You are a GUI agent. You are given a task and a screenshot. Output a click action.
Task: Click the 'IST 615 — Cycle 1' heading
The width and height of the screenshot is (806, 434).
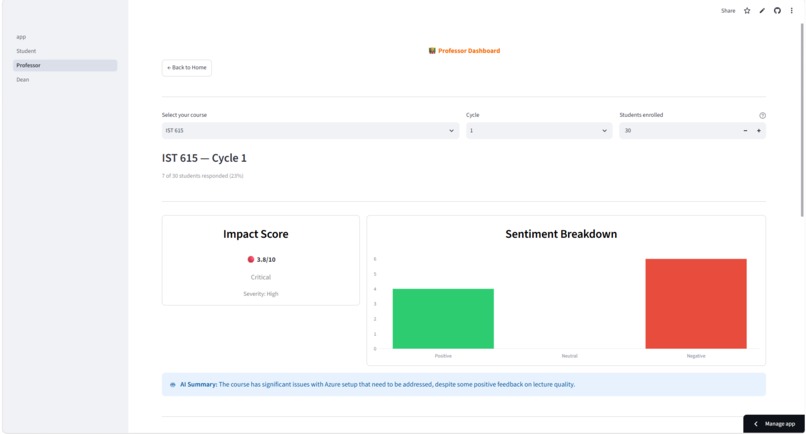204,158
